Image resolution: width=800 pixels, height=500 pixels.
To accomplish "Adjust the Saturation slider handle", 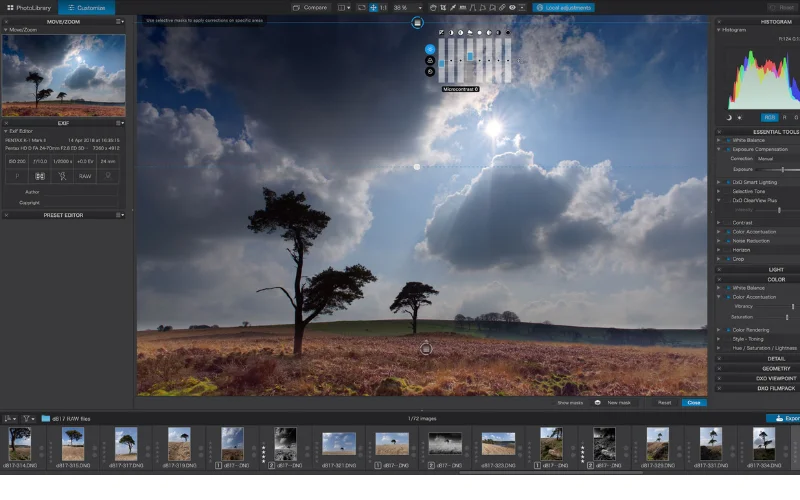I will 787,317.
